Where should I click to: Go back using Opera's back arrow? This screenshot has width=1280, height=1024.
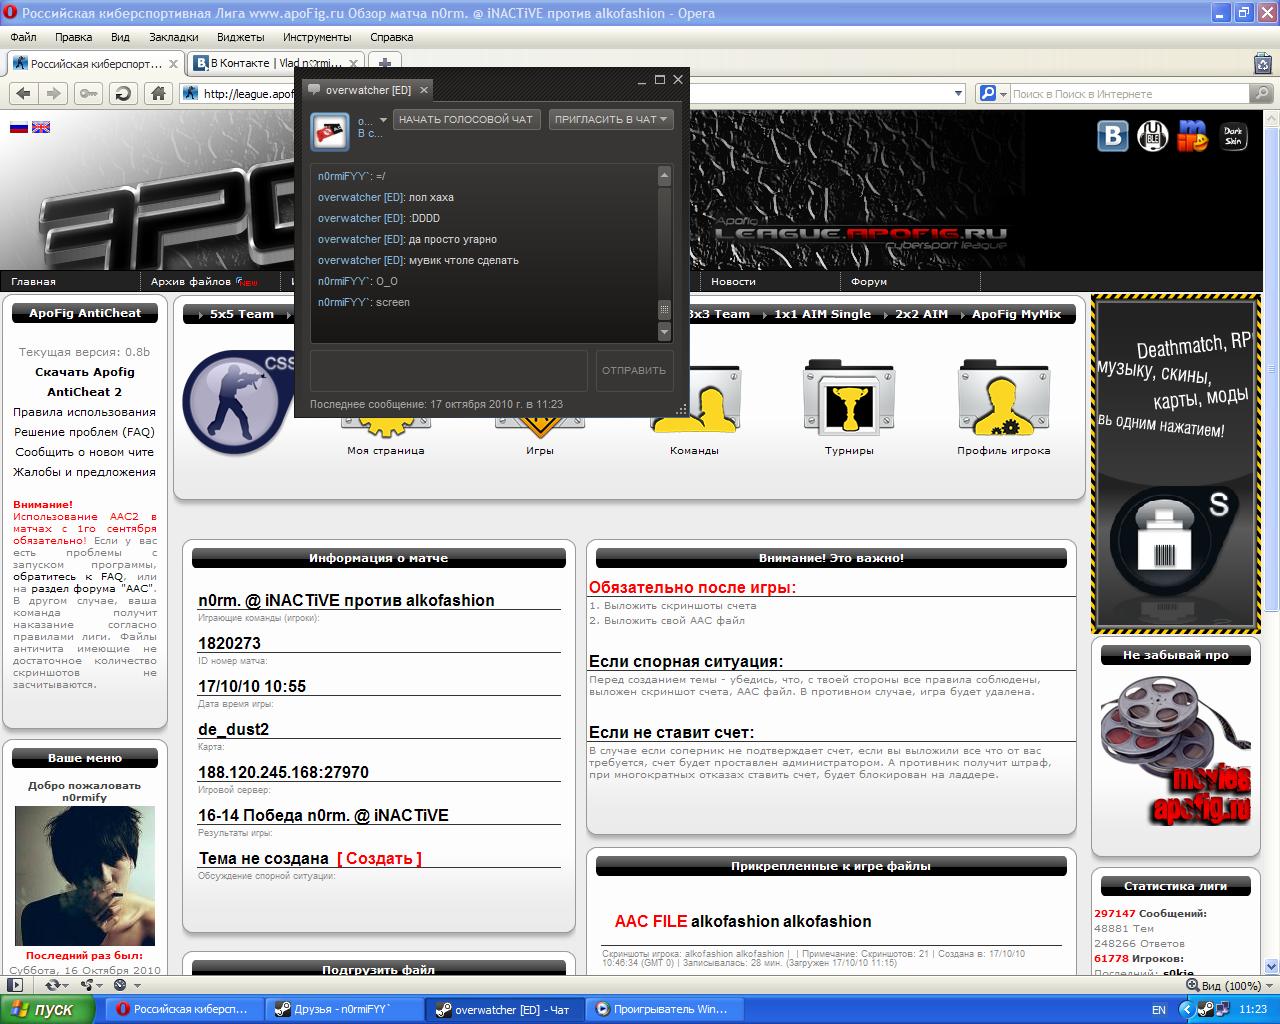23,93
